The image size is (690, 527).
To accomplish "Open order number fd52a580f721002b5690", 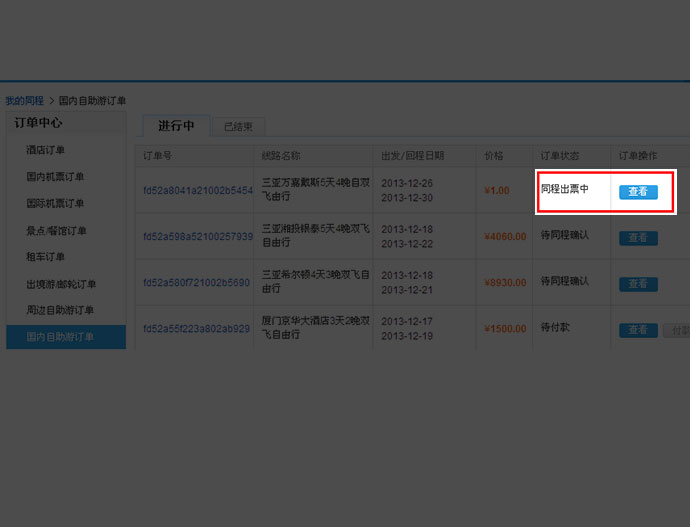I will tap(196, 283).
